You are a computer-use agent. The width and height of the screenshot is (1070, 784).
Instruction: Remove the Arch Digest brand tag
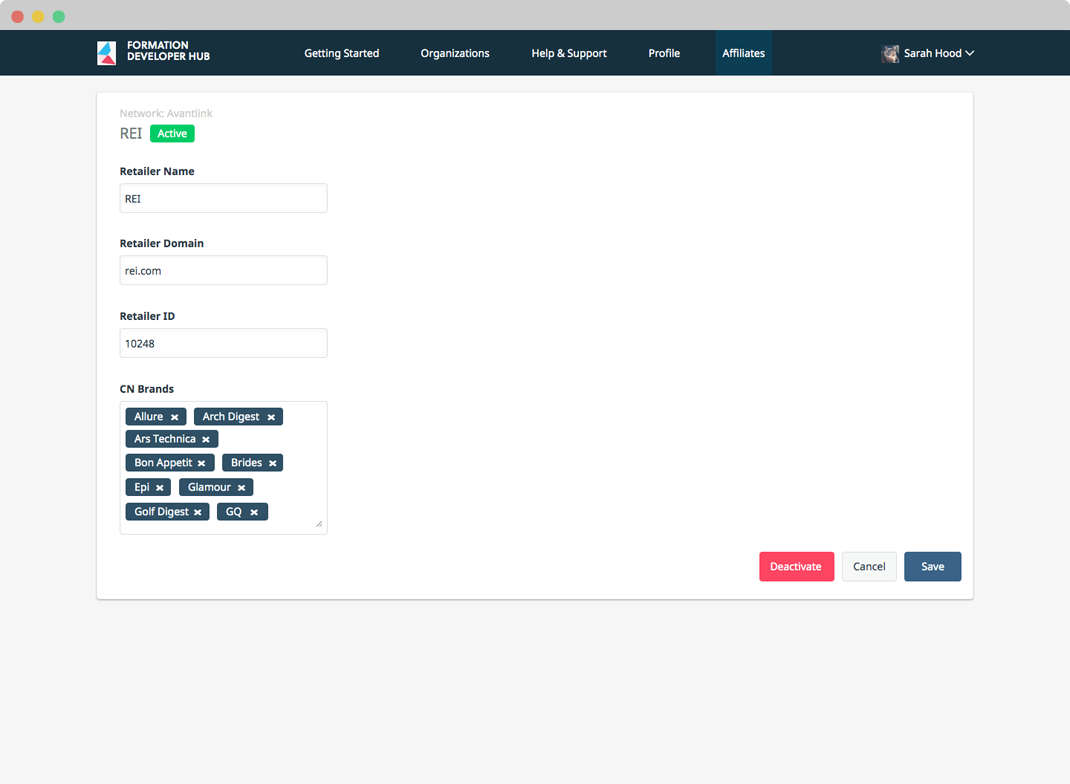pos(271,417)
